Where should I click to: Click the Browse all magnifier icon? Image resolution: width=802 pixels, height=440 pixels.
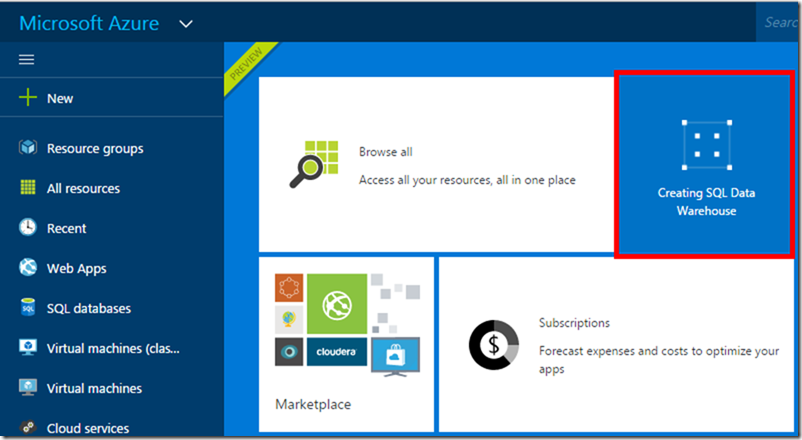(314, 164)
